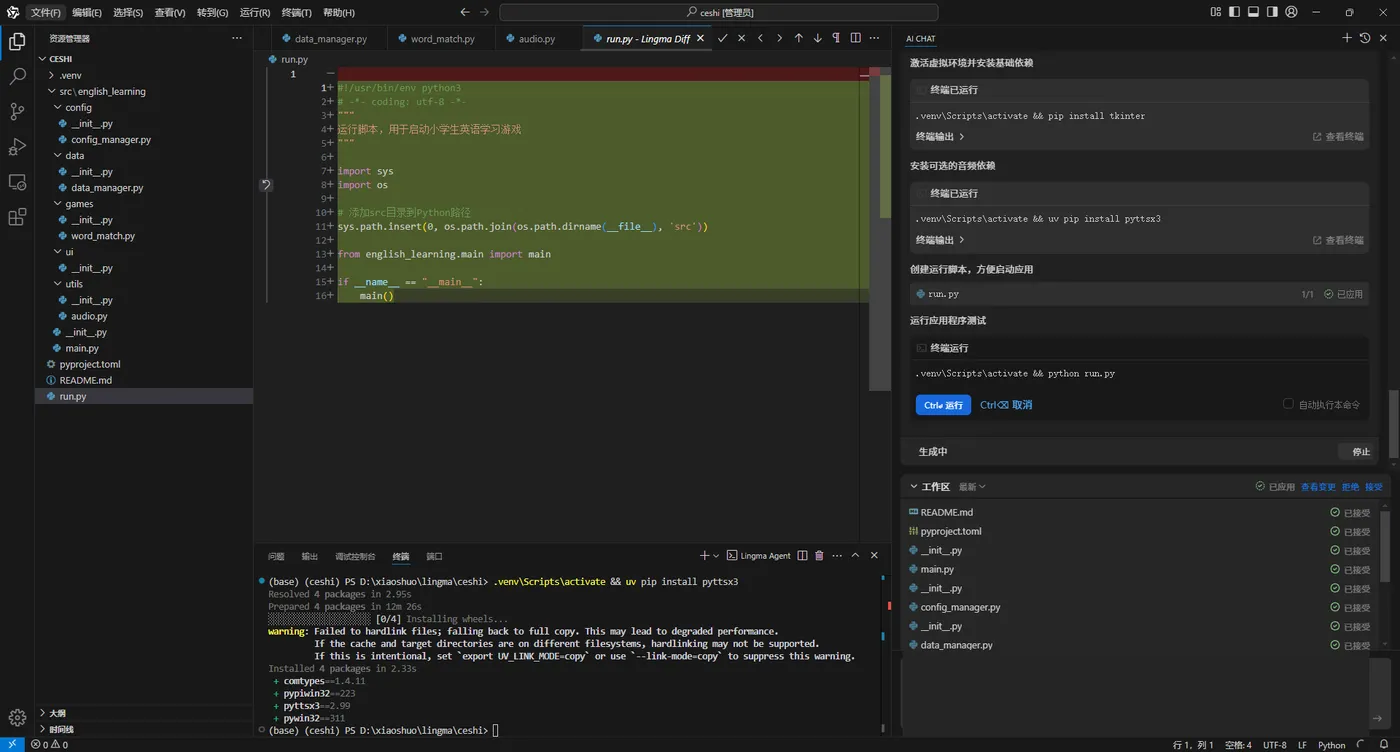
Task: Click the AI chat panel scrollbar thumb
Action: point(1394,424)
